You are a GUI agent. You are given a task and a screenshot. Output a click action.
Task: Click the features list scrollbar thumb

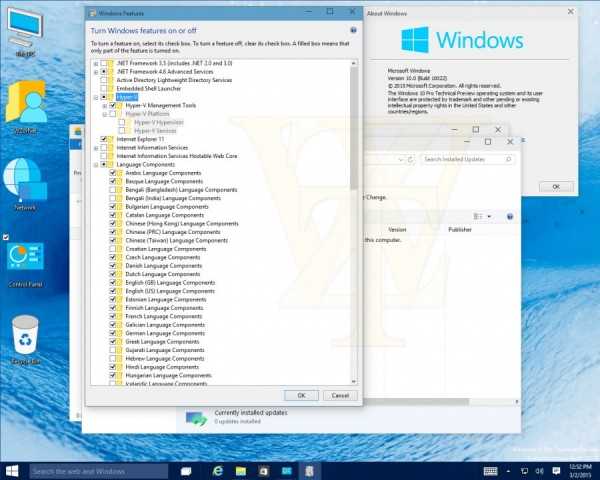pos(354,127)
